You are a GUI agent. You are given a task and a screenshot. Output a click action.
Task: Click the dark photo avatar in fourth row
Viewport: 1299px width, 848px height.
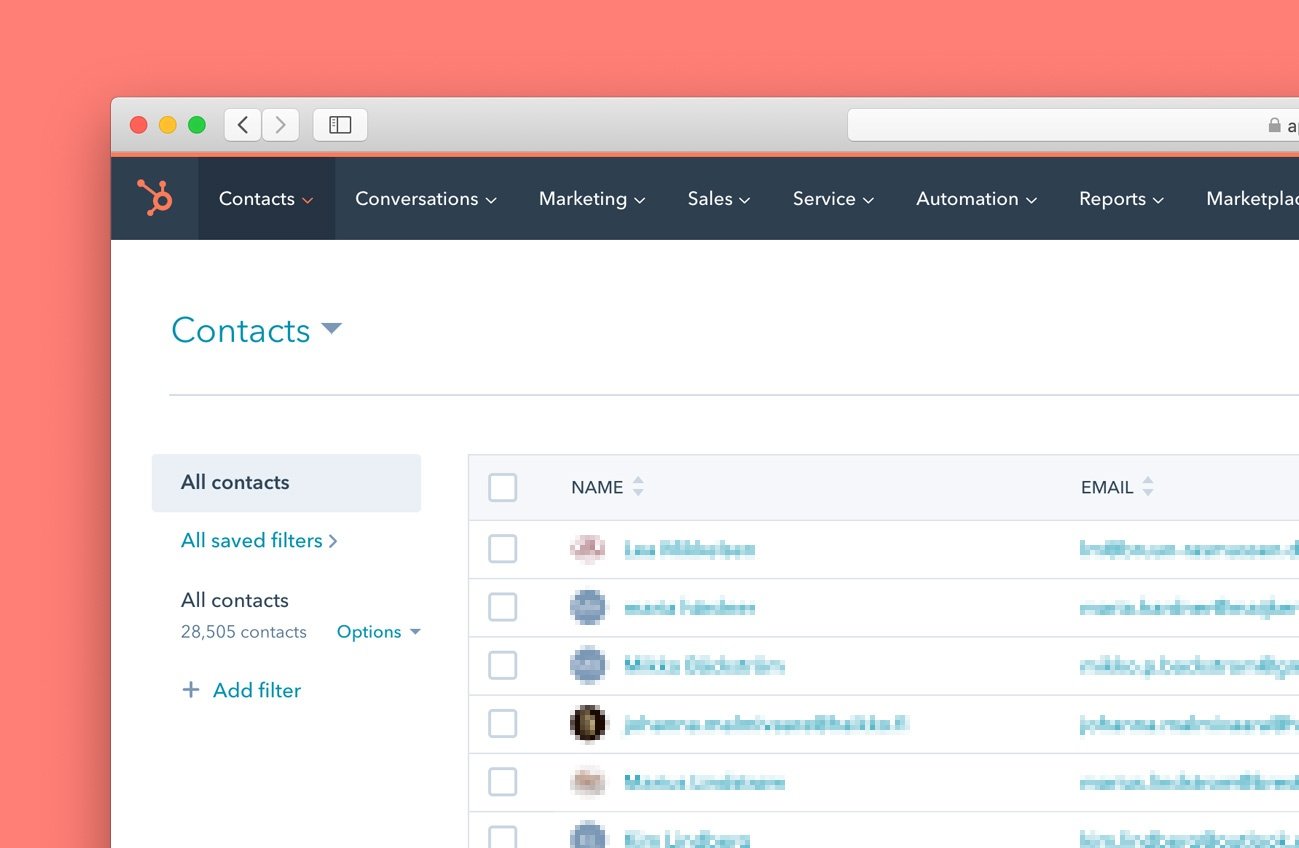tap(588, 723)
